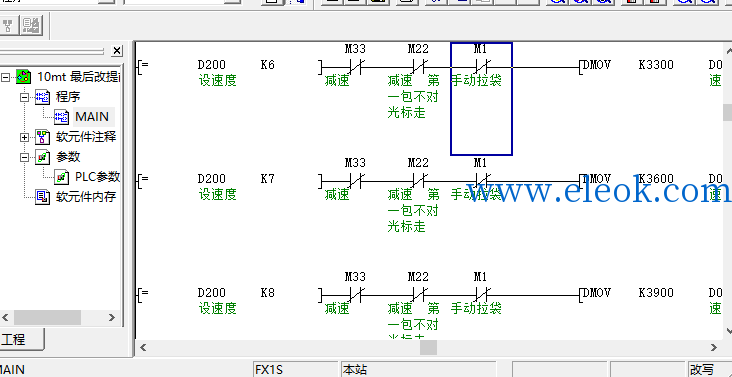Click D200 in the K7 rung
The image size is (732, 377).
tap(211, 179)
